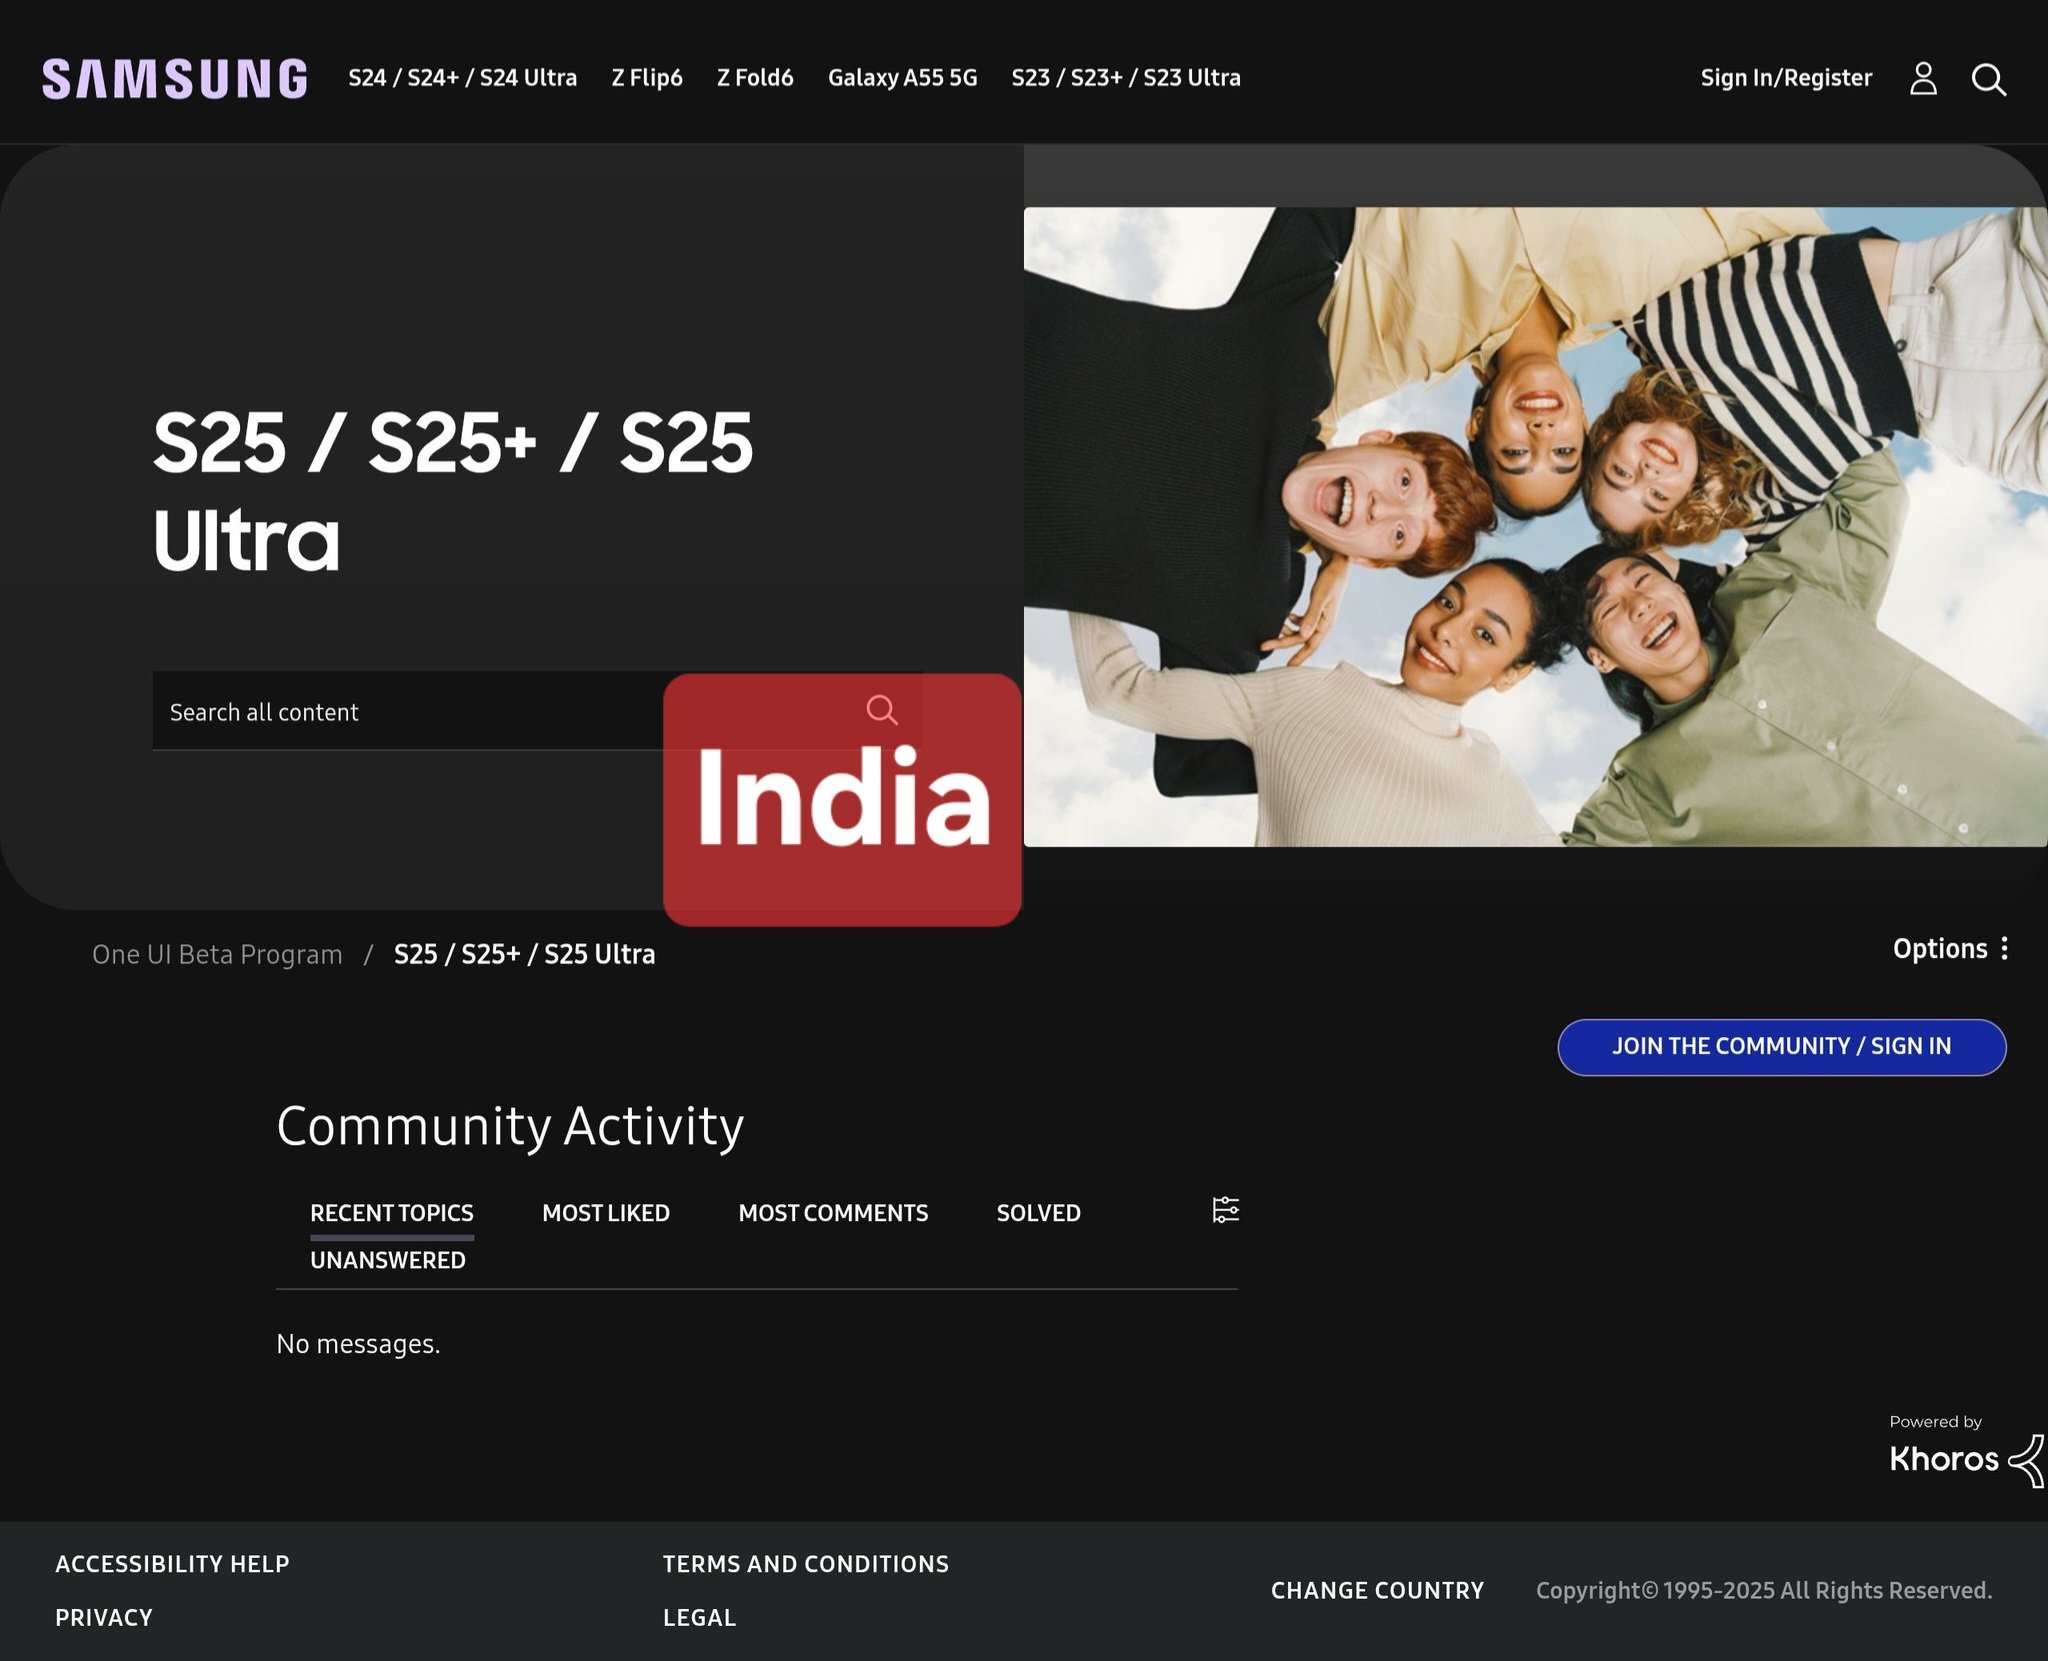The width and height of the screenshot is (2048, 1661).
Task: Switch to the Most Comments tab
Action: point(833,1213)
